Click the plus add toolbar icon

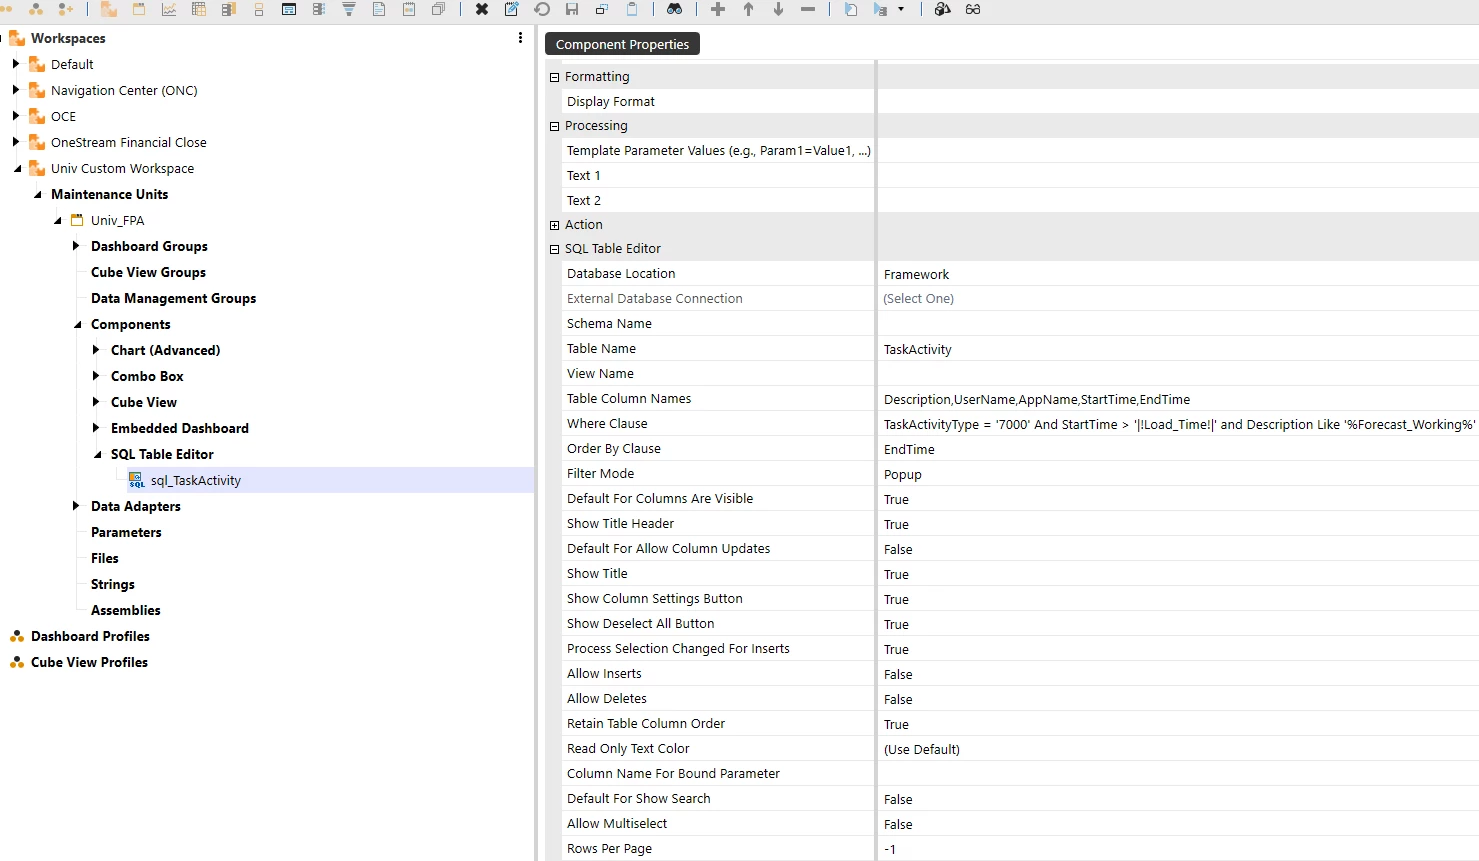coord(718,9)
